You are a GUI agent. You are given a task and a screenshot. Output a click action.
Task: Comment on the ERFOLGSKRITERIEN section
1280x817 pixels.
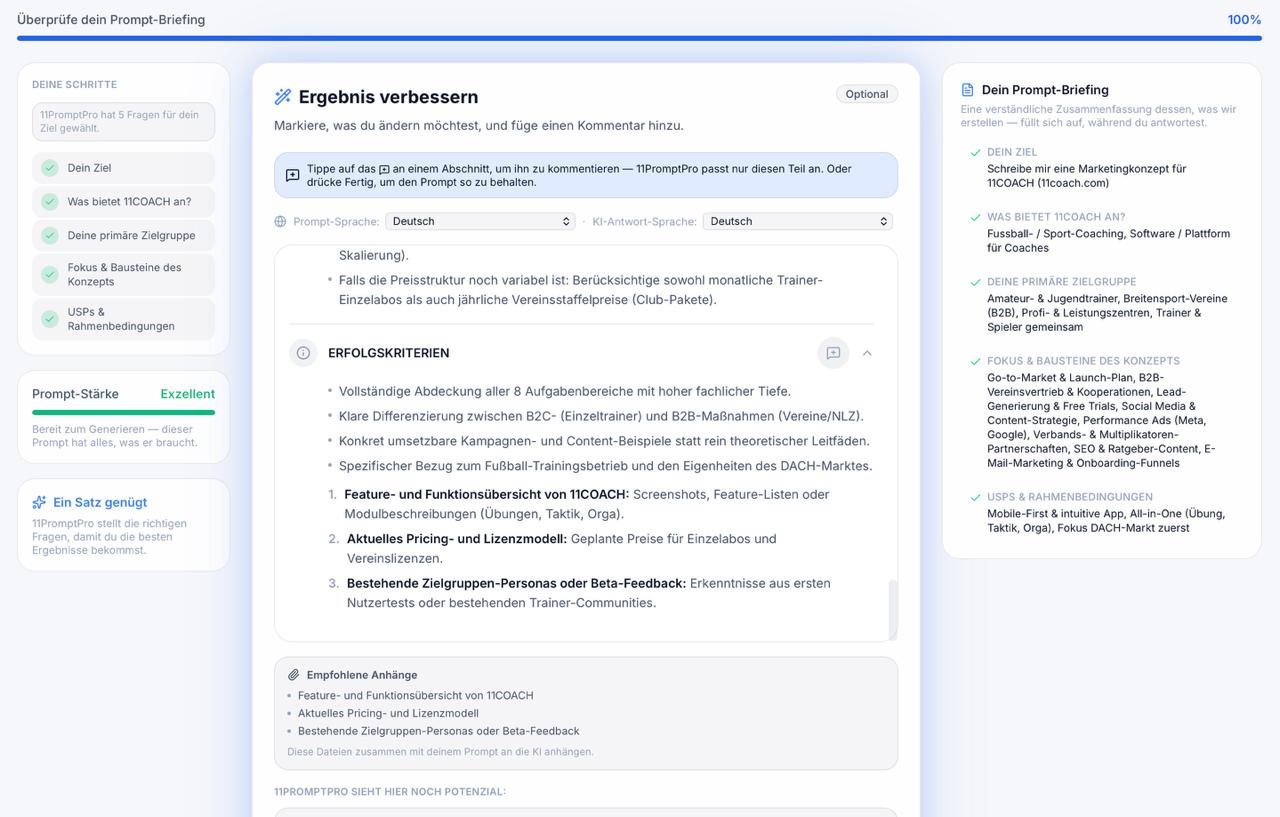coord(833,353)
